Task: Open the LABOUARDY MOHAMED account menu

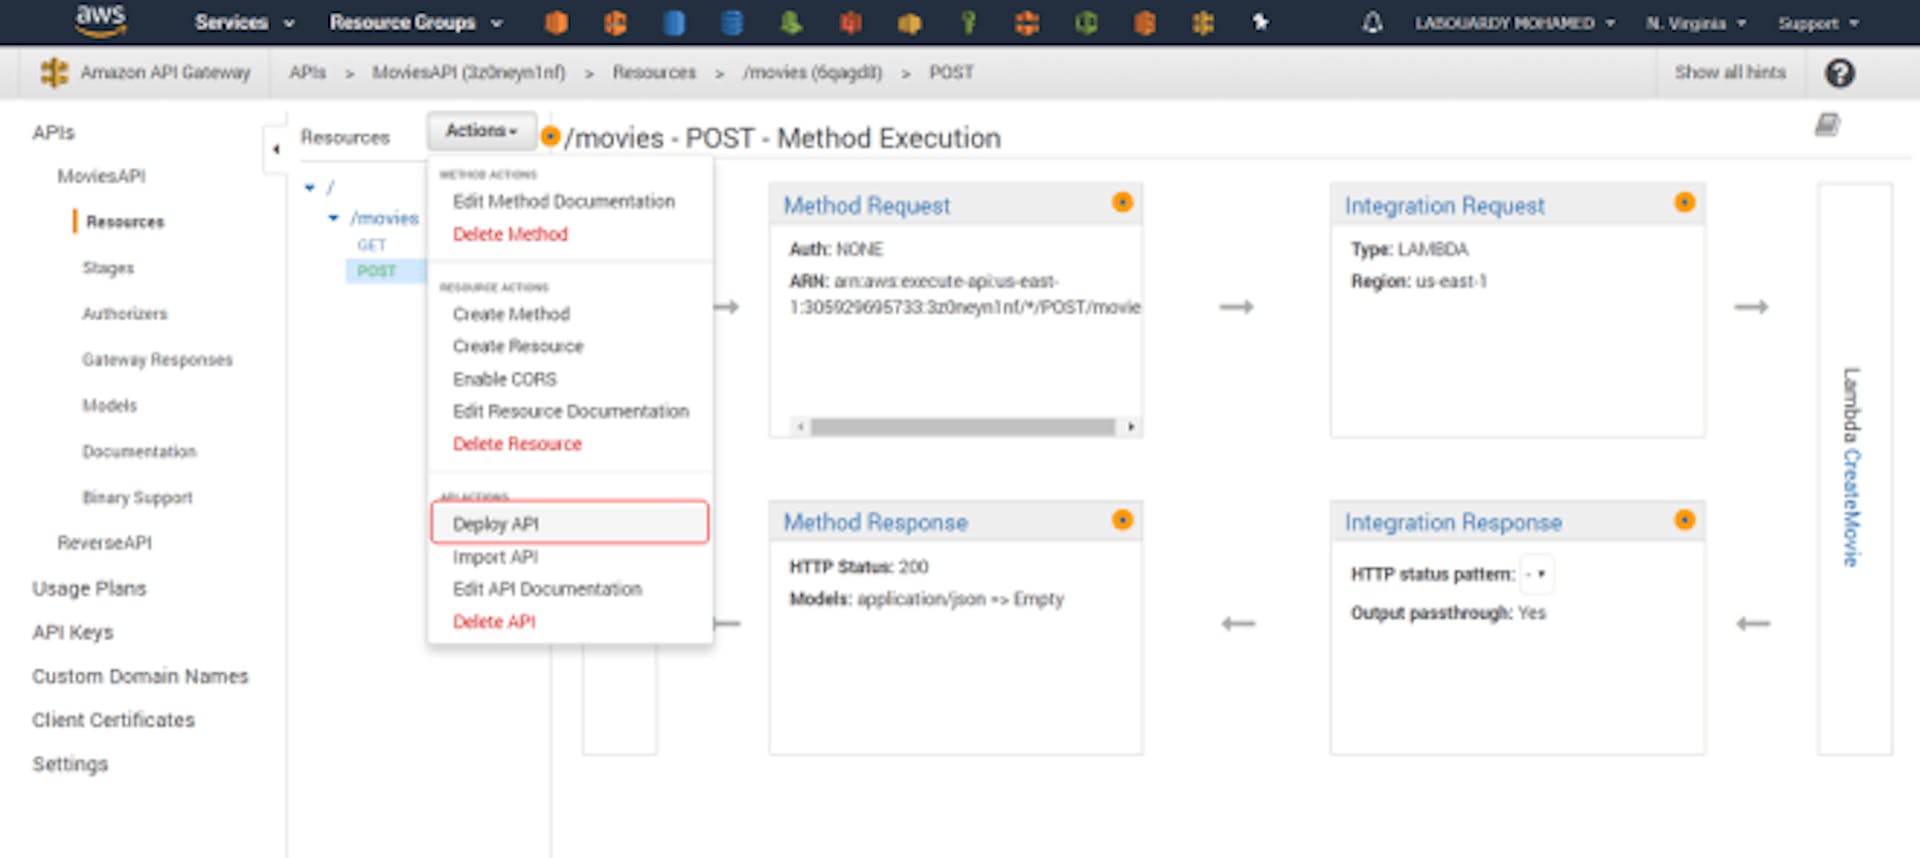Action: point(1514,22)
